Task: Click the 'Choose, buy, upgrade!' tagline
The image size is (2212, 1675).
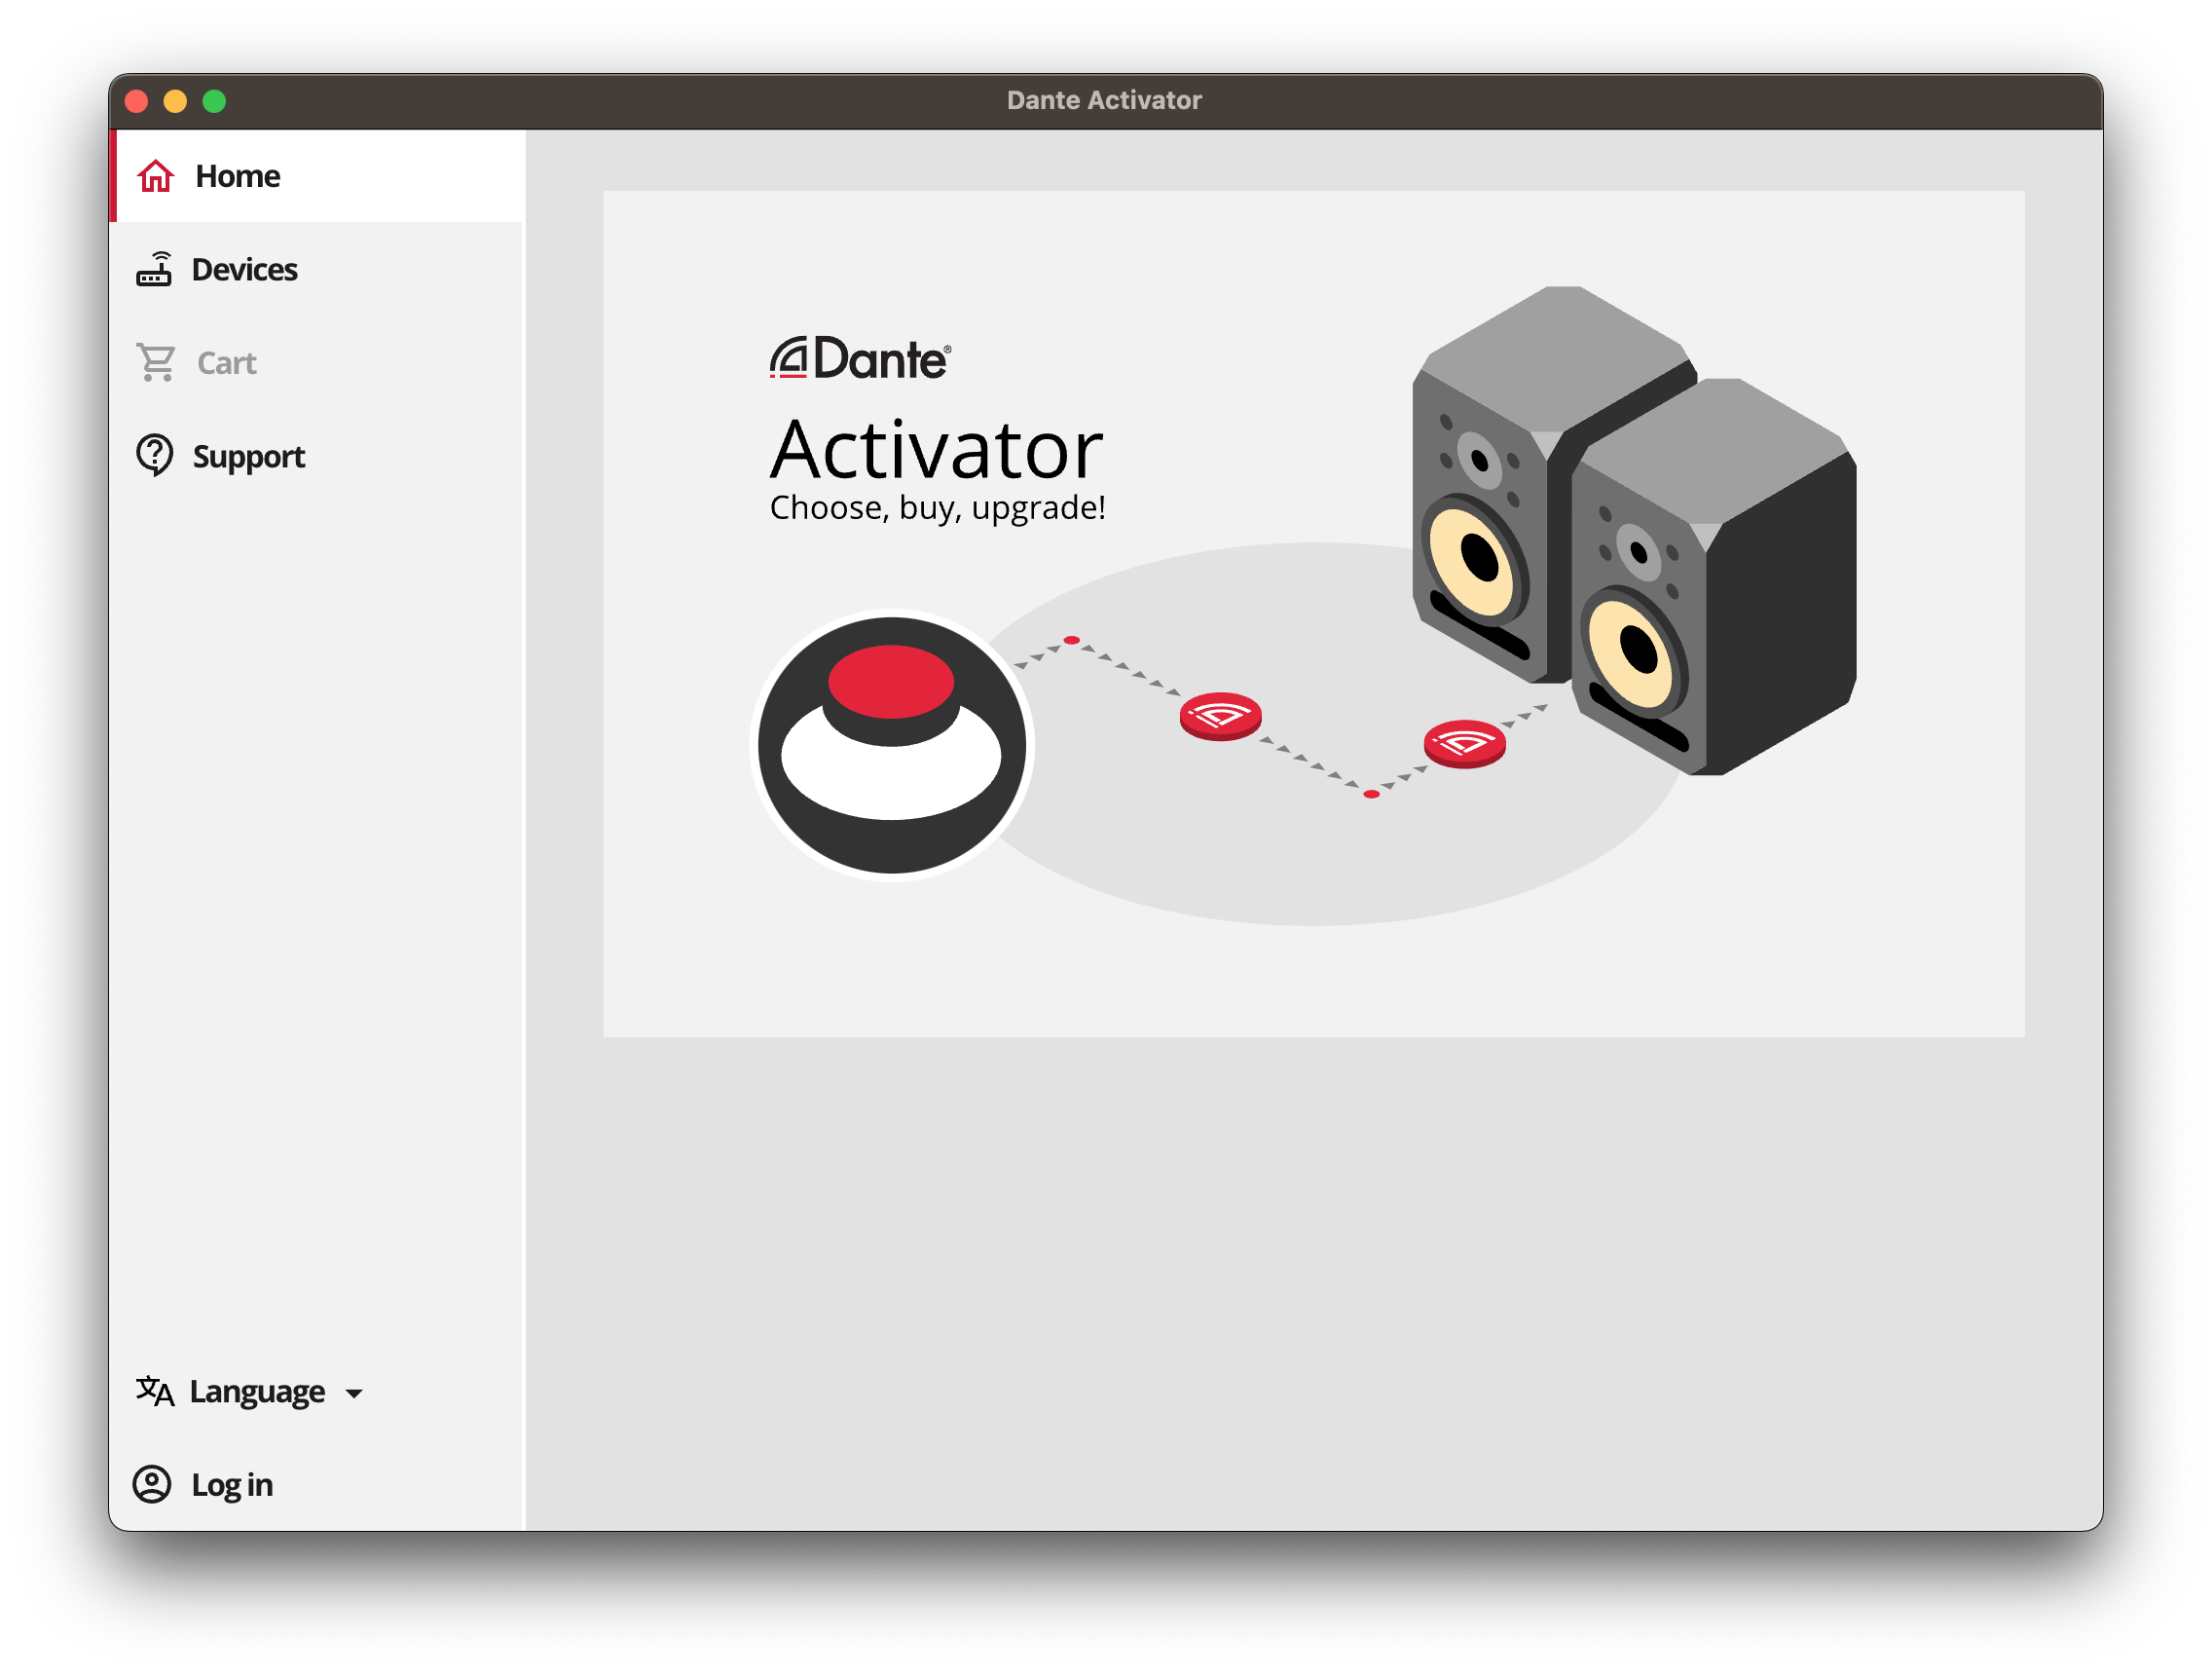Action: click(x=937, y=508)
